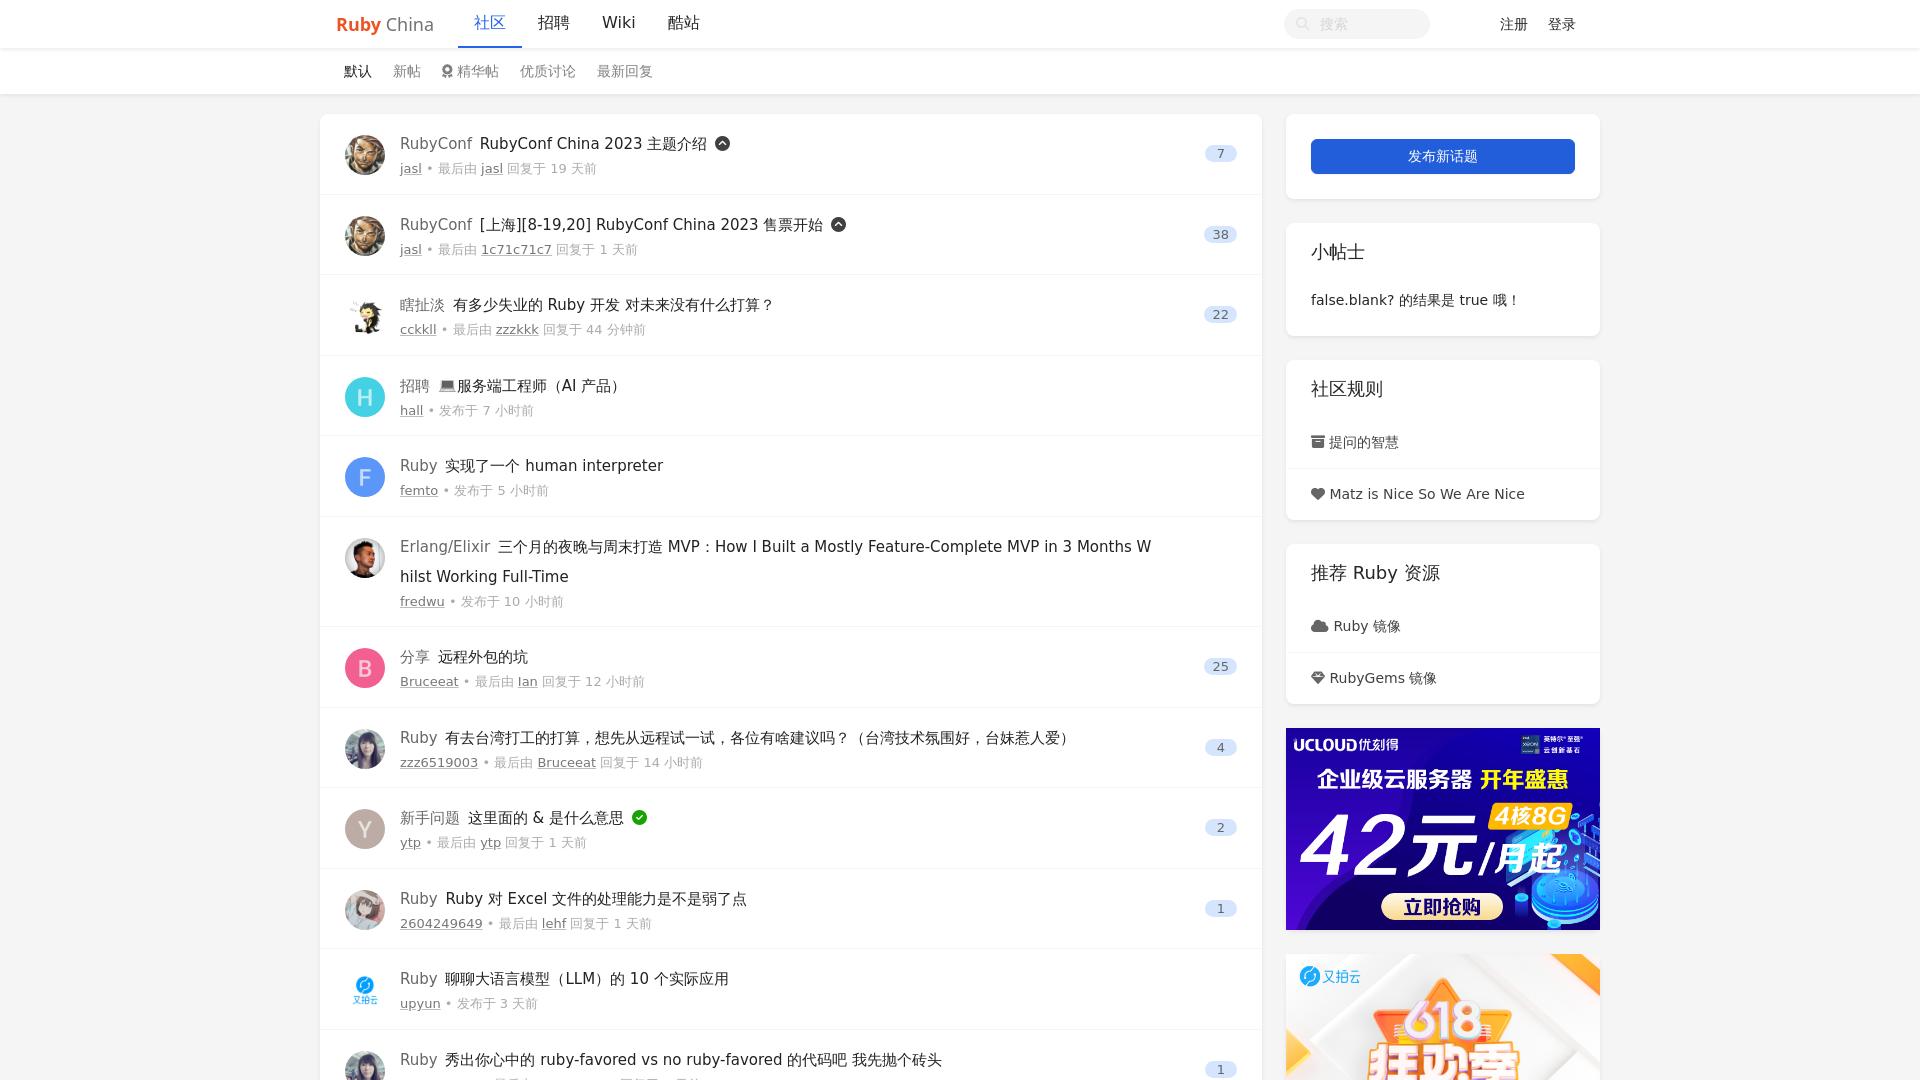Click the cloud icon beside Ruby 镜像
The width and height of the screenshot is (1920, 1080).
(1319, 626)
